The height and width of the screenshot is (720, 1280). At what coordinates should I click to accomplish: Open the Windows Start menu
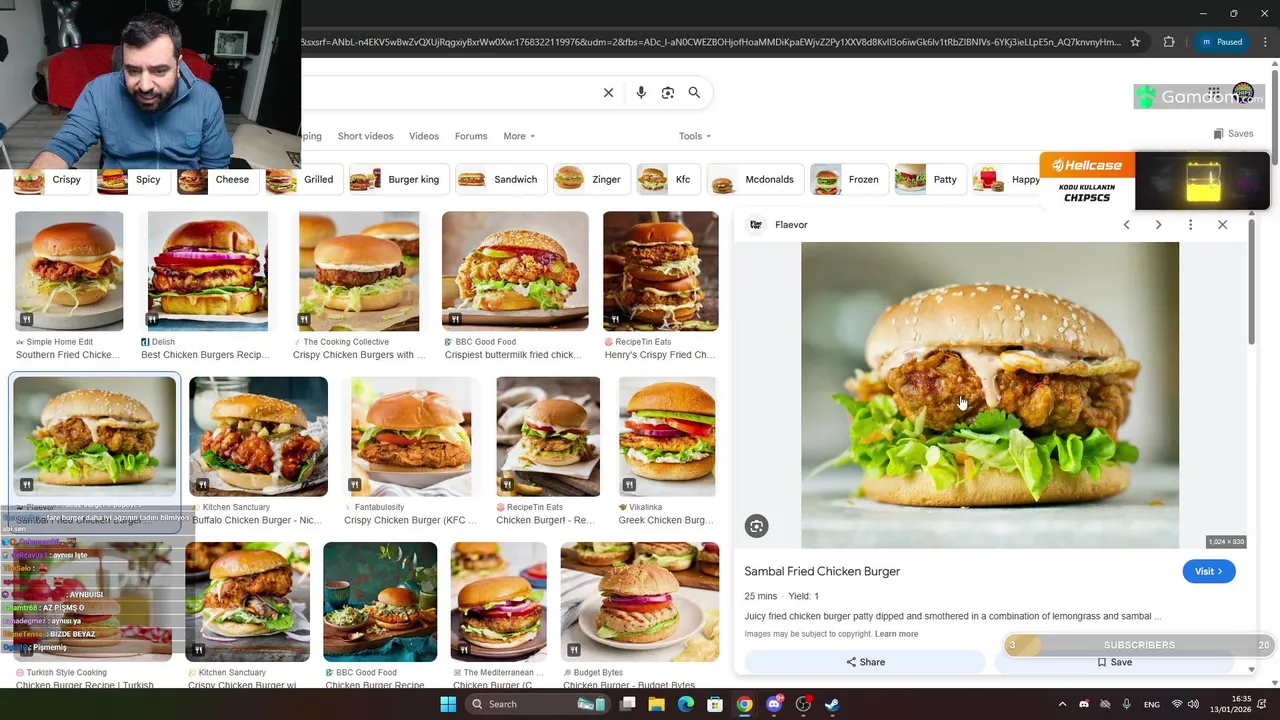pyautogui.click(x=448, y=704)
